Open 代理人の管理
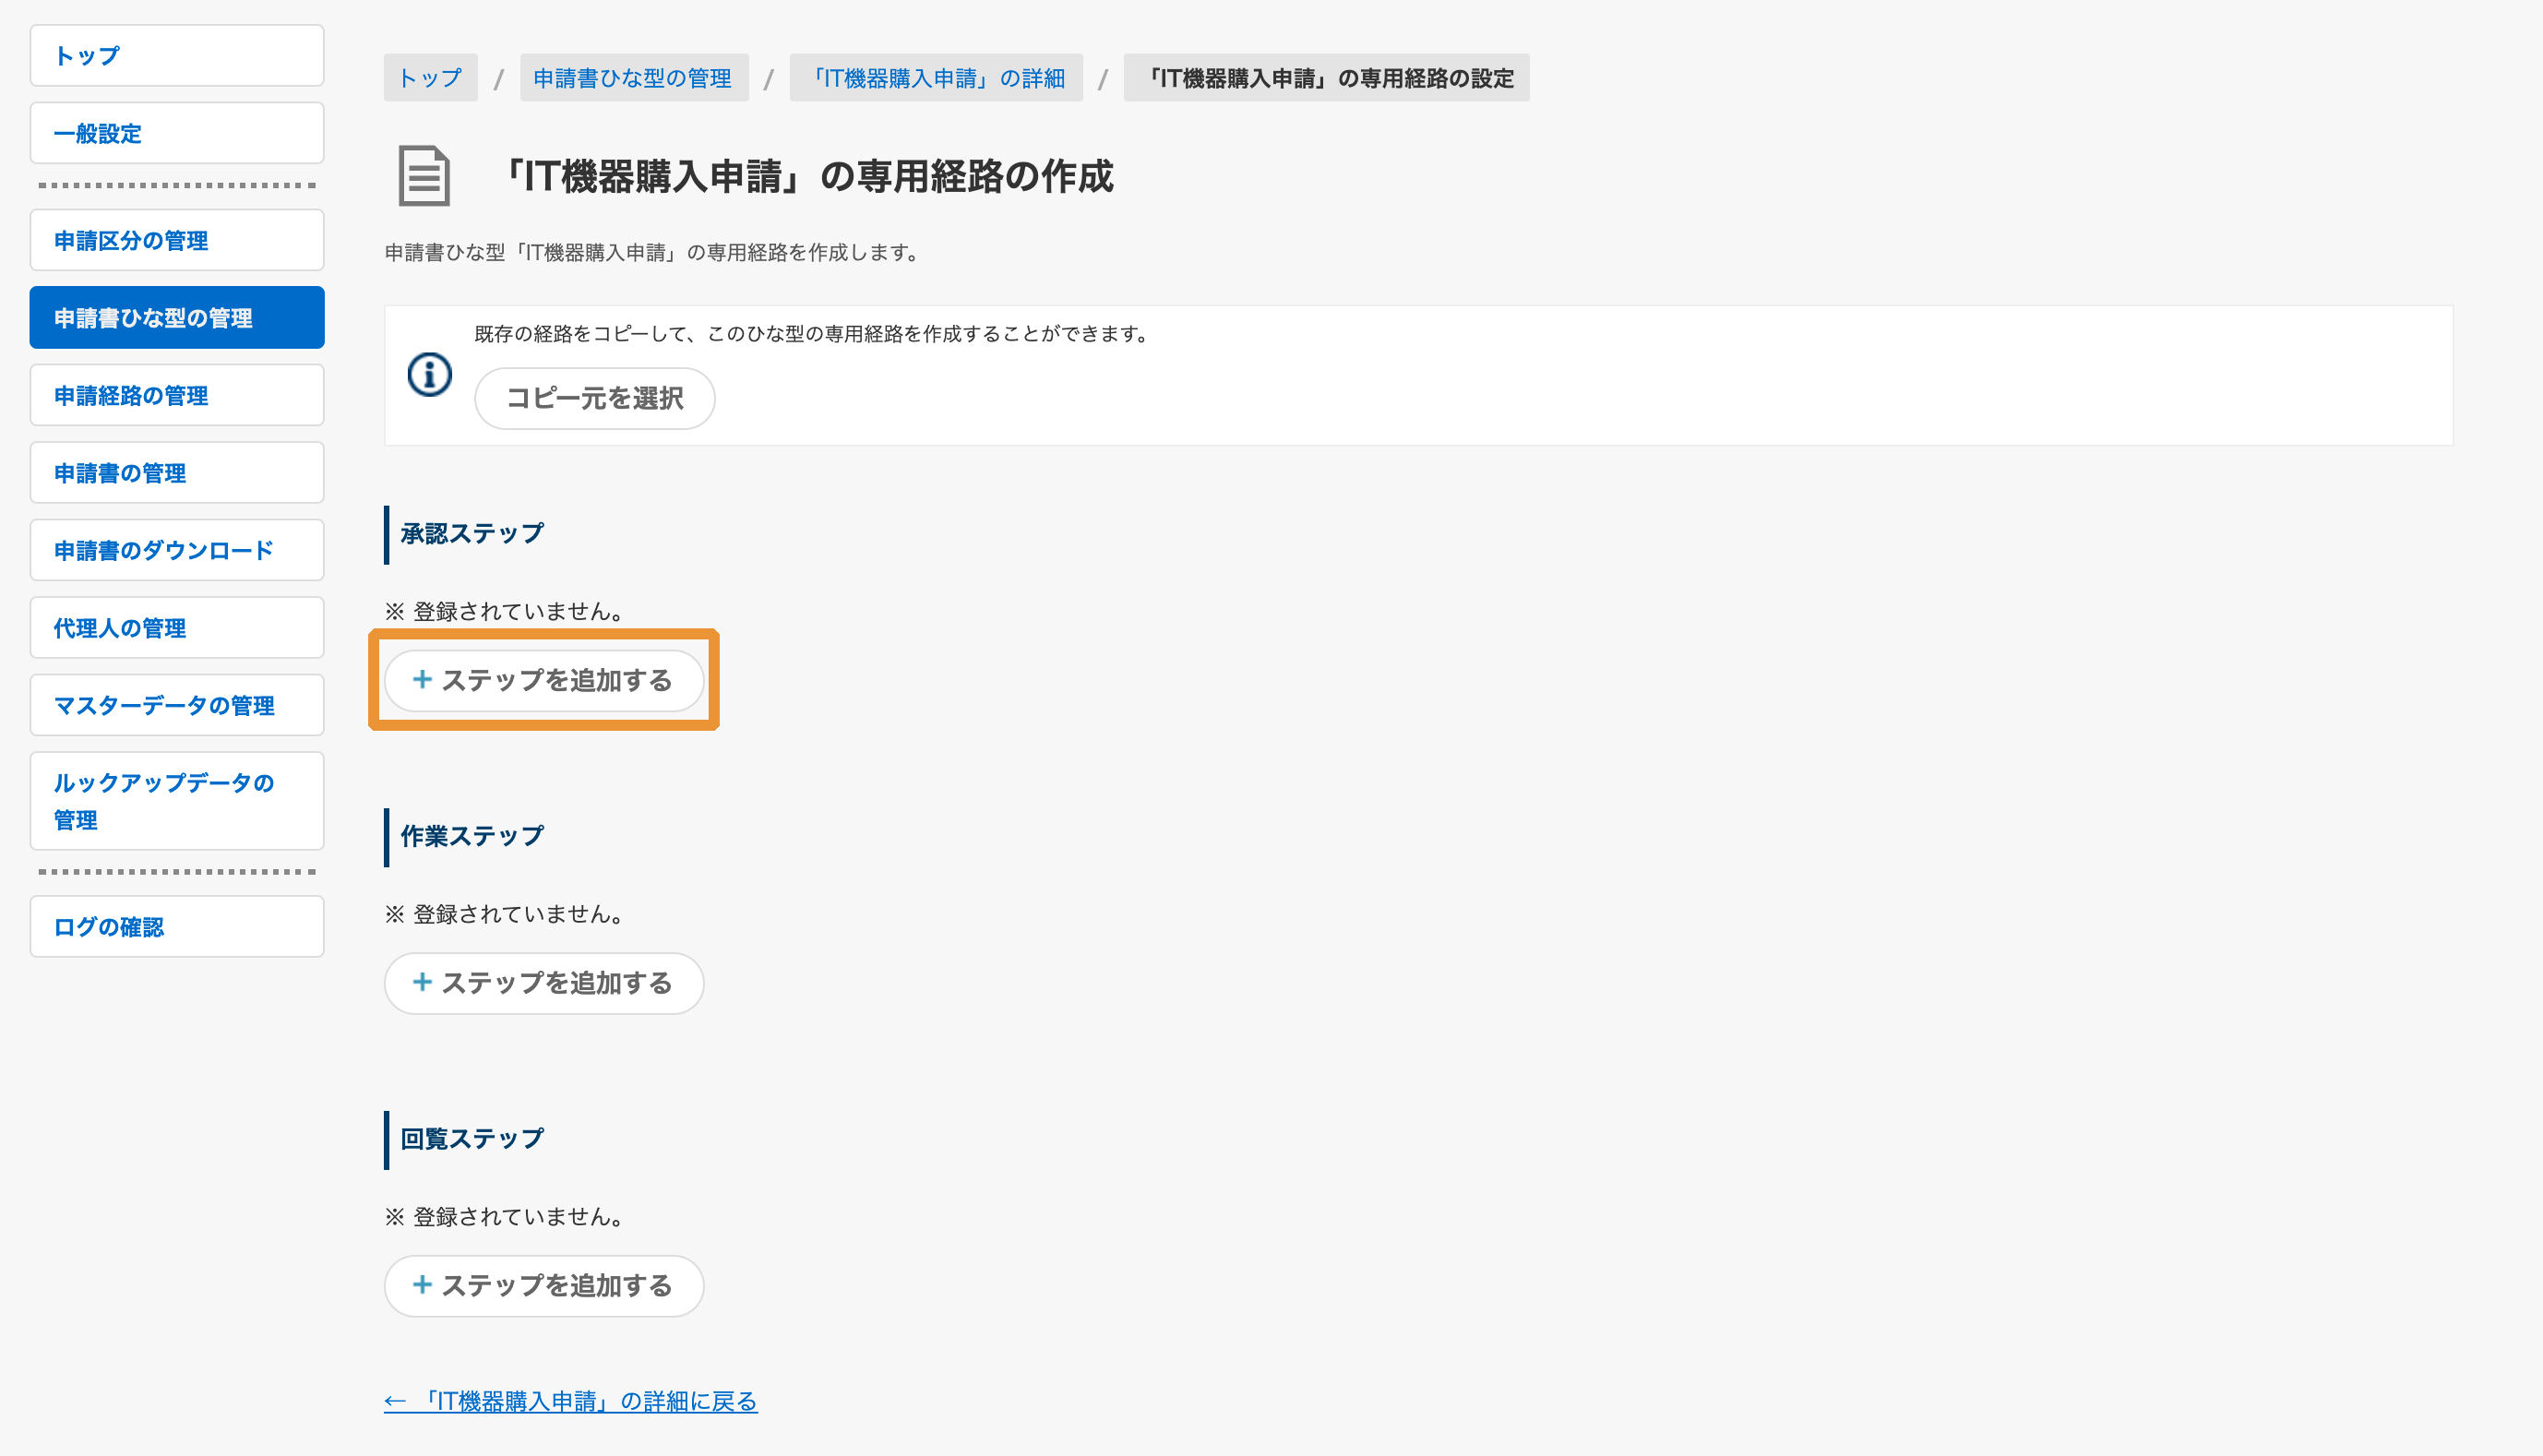Screen dimensions: 2543x1456 pos(177,628)
